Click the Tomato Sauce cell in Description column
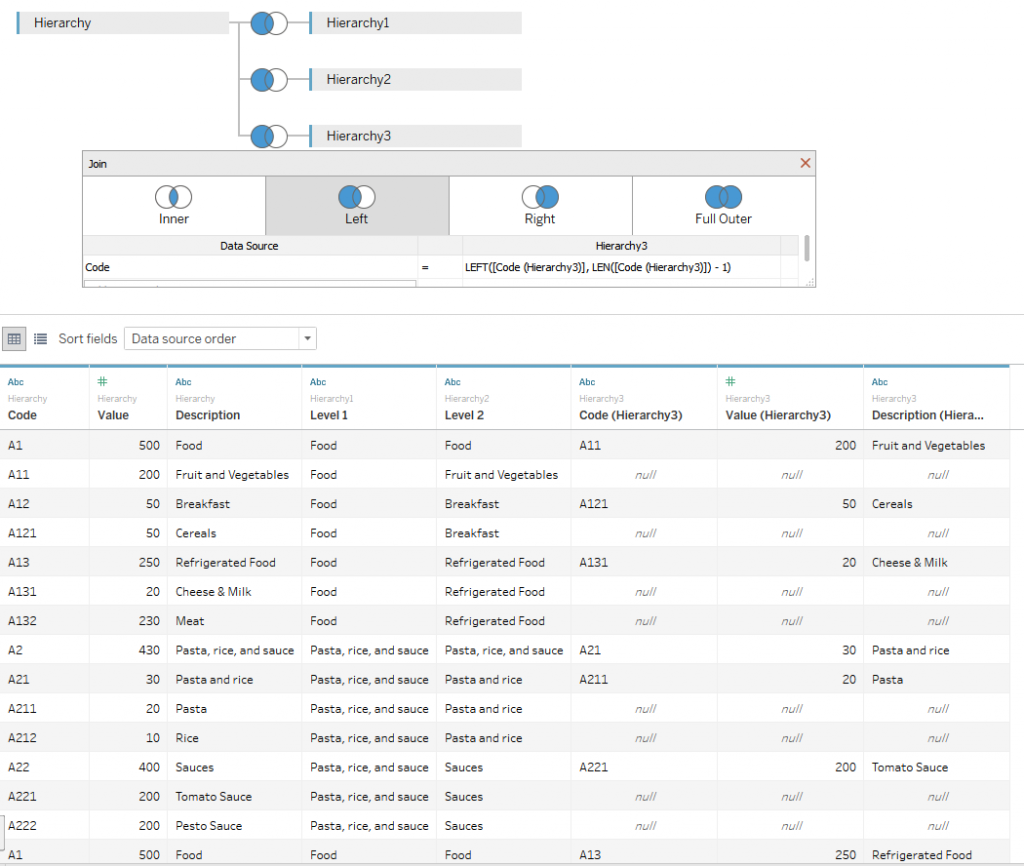Viewport: 1024px width, 866px height. coord(235,797)
